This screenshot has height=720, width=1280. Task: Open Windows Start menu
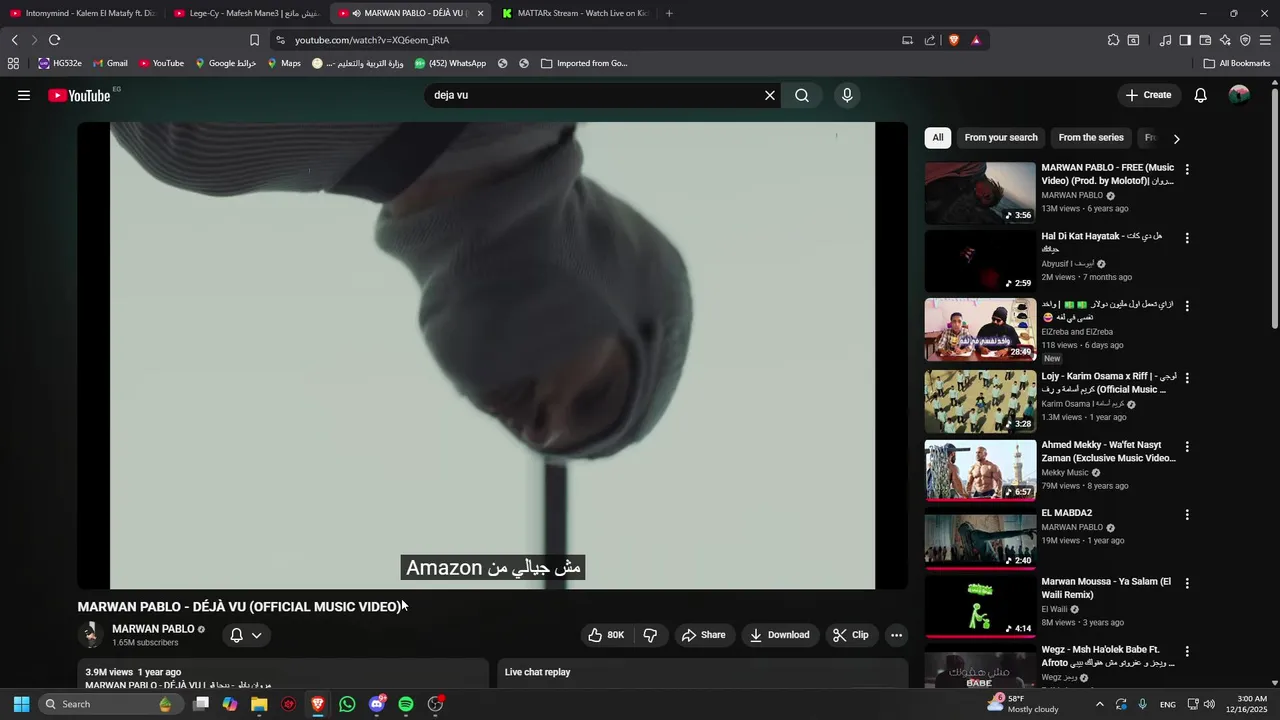(21, 704)
